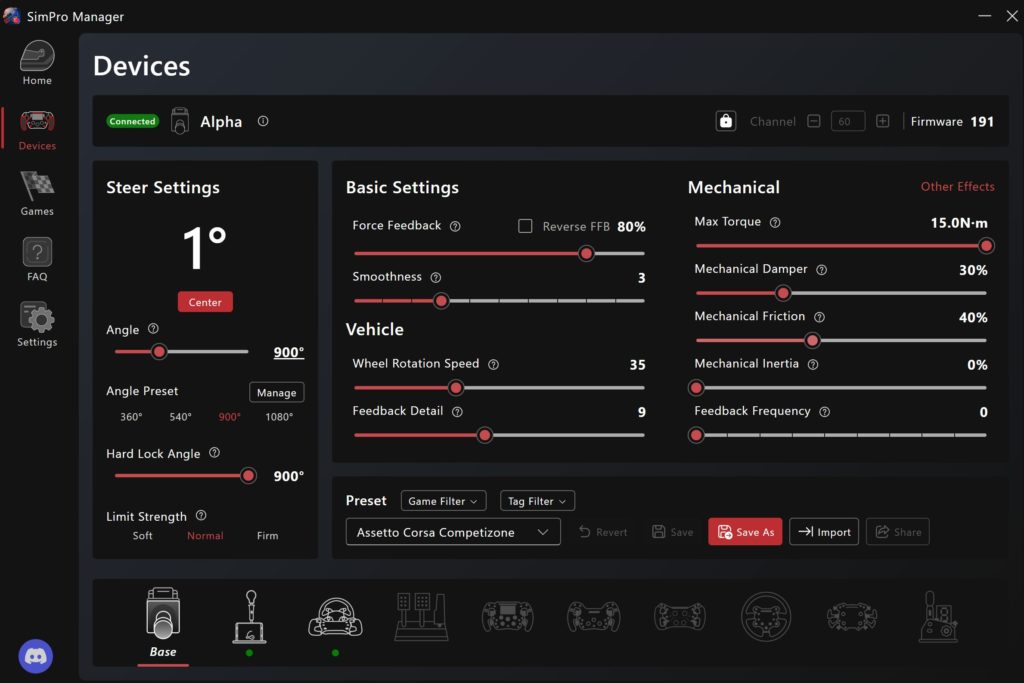The image size is (1024, 683).
Task: Select the 1080° angle preset
Action: 279,417
